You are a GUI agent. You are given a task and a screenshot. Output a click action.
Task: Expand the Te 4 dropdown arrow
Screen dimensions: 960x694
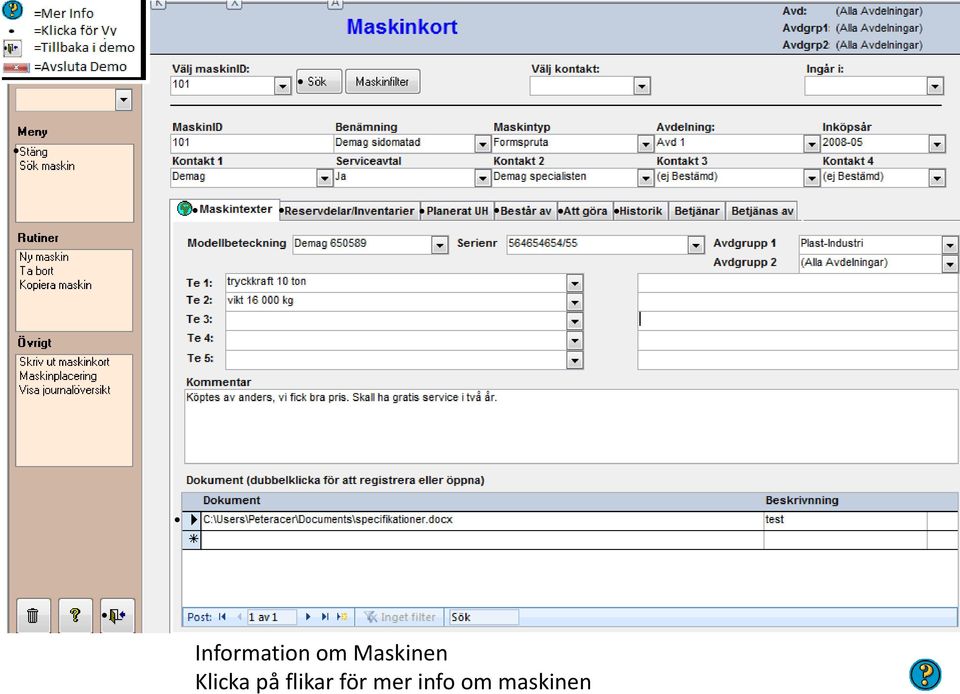tap(574, 340)
